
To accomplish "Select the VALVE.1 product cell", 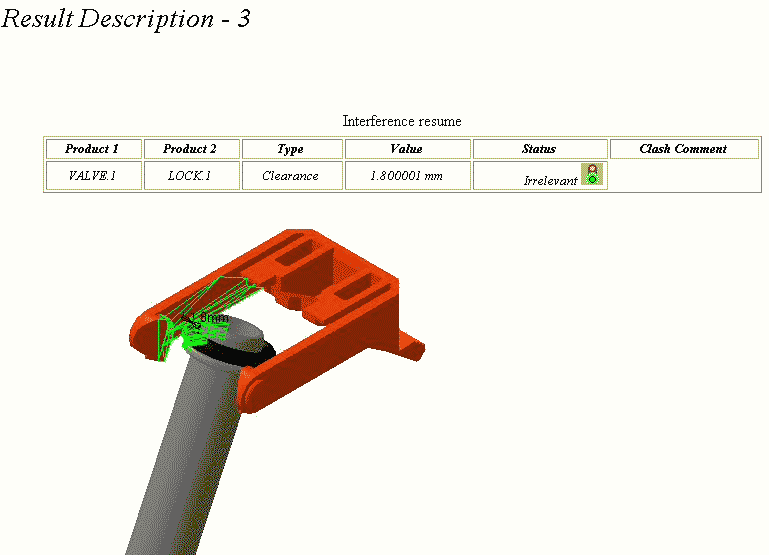I will pos(92,176).
